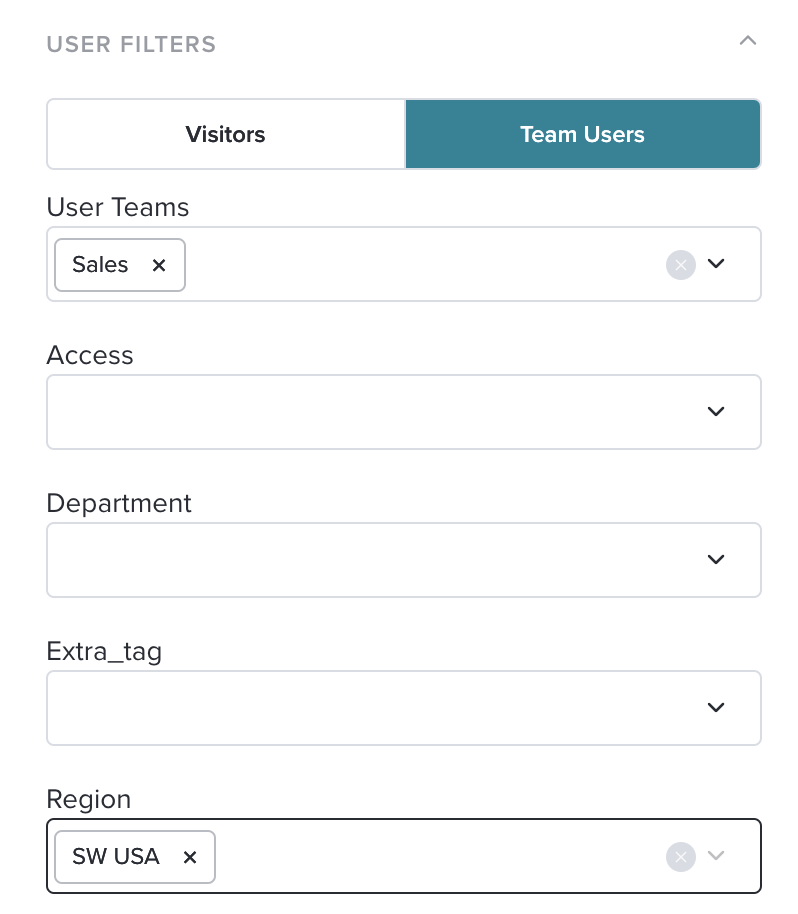Click the empty area of Region field
The height and width of the screenshot is (914, 798).
(437, 856)
